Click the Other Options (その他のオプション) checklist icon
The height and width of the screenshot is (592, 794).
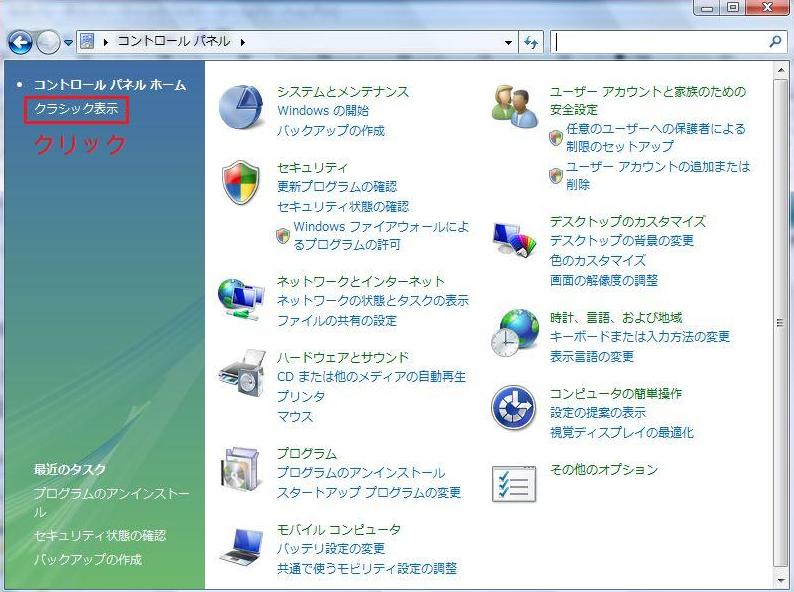(x=514, y=483)
